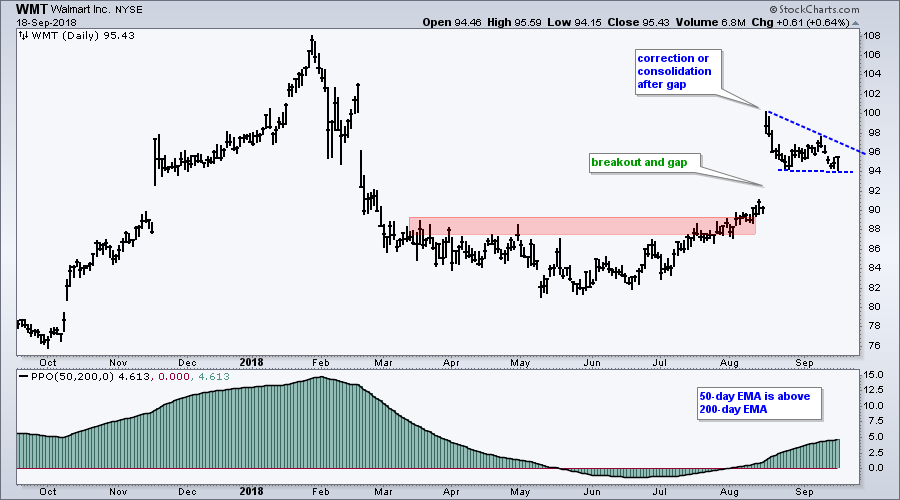
Task: Click the up-triangle icon beside the change value
Action: pyautogui.click(x=855, y=23)
